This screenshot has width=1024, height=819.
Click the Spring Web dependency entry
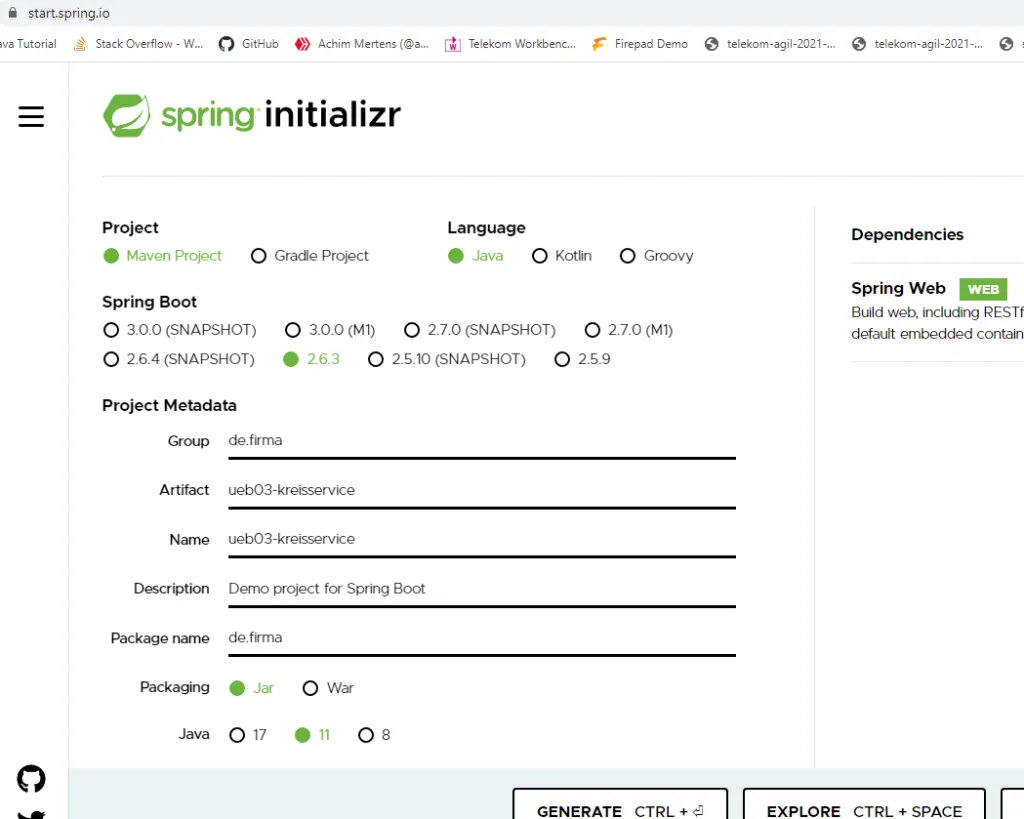pyautogui.click(x=937, y=310)
